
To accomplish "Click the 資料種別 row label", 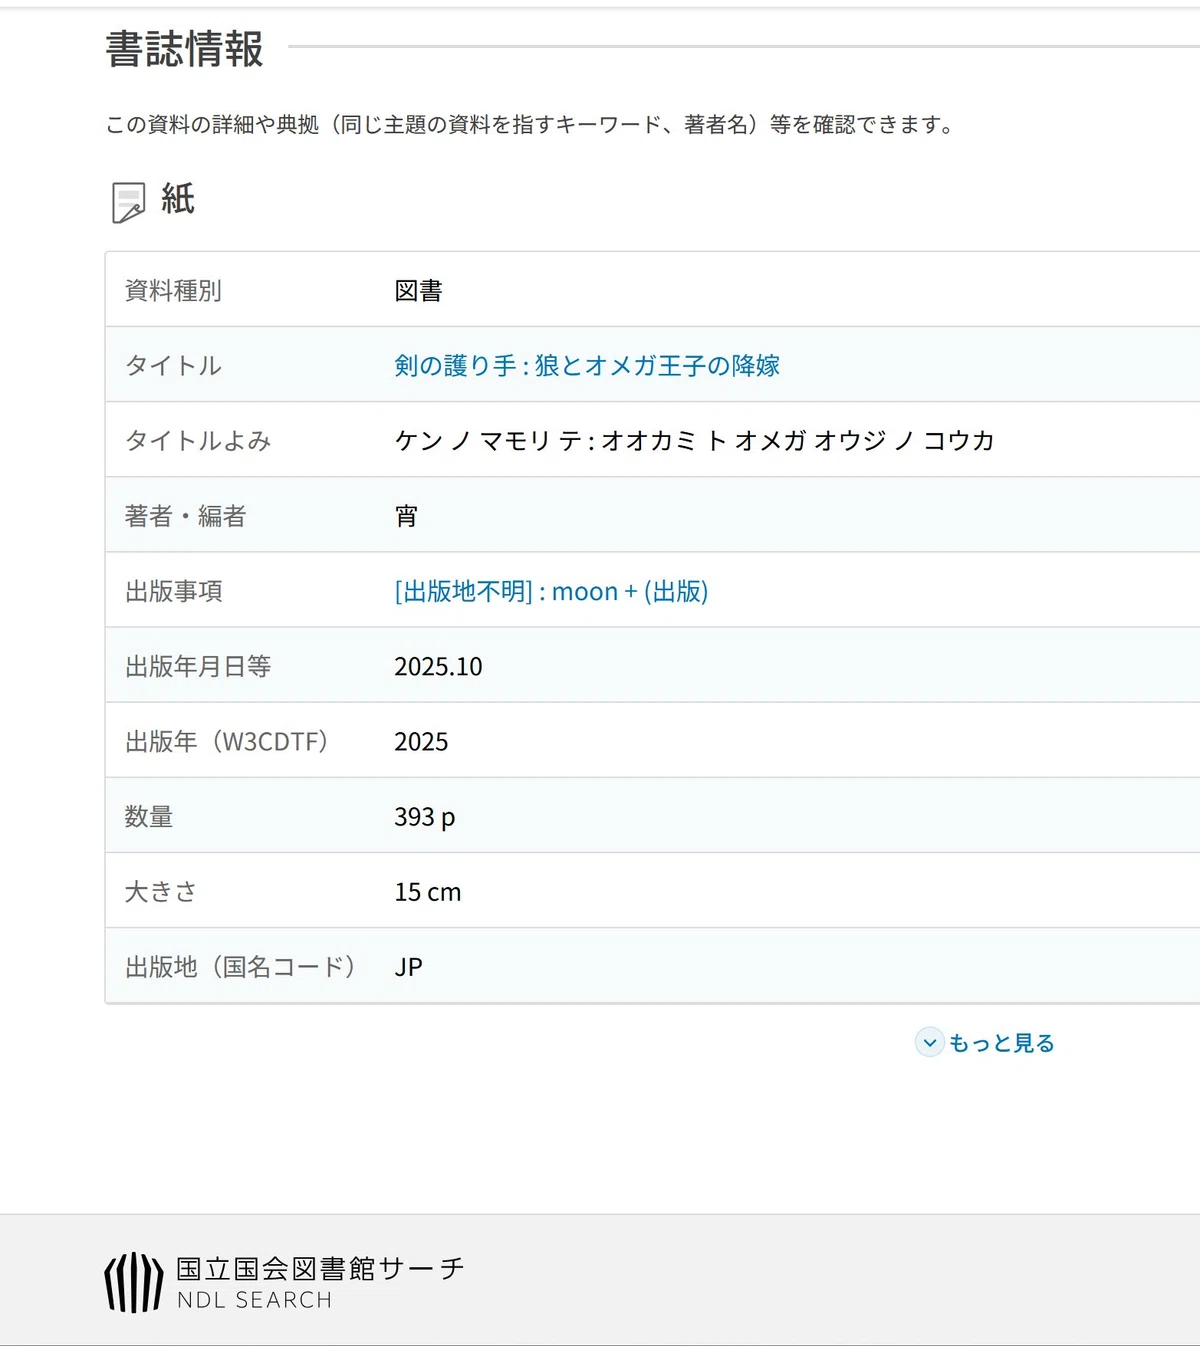I will (x=173, y=291).
